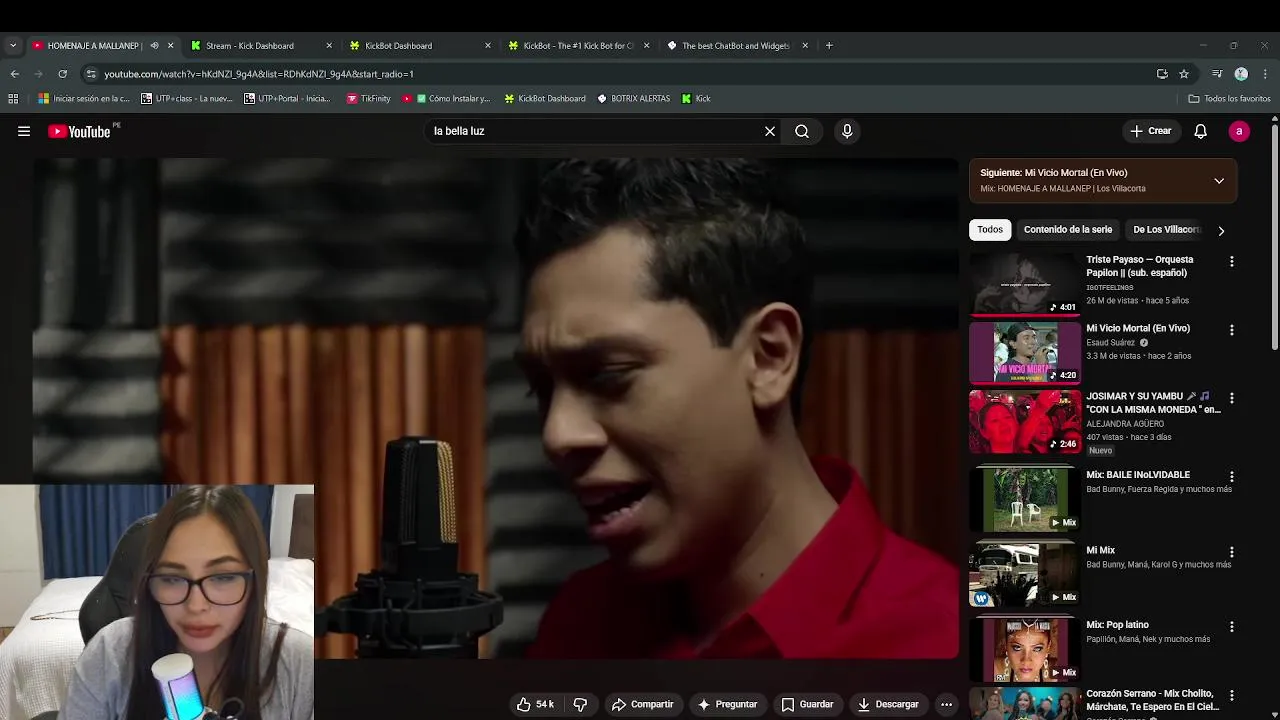Open Mix: Pop latino title
1280x720 pixels.
pyautogui.click(x=1118, y=625)
